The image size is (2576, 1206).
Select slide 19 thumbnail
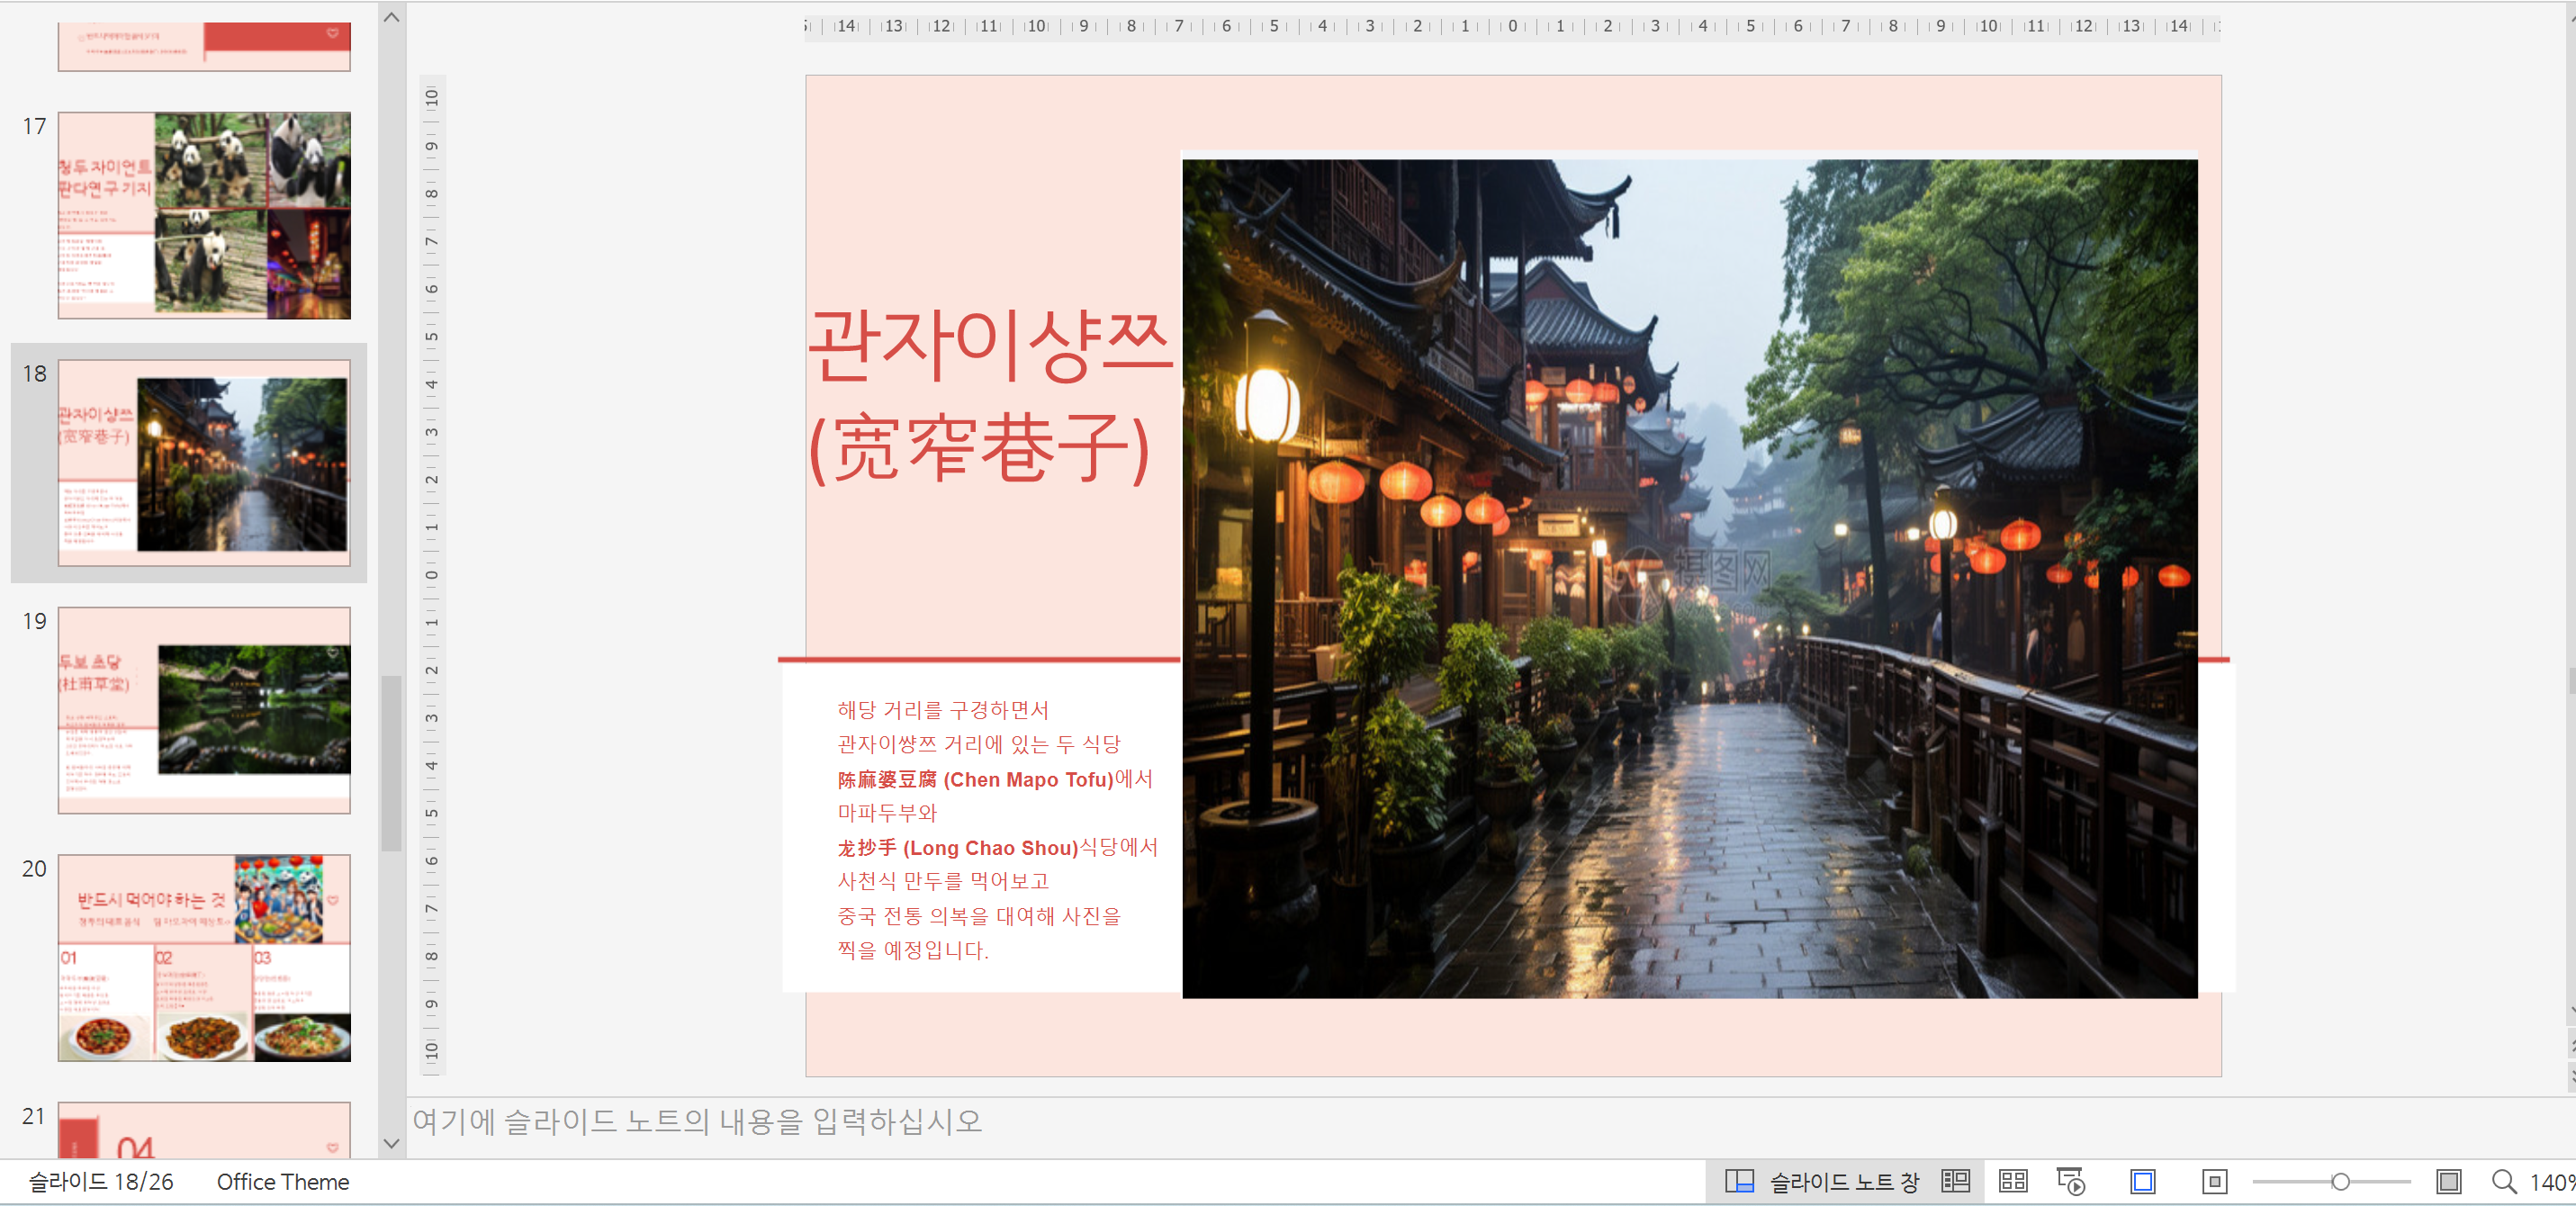coord(204,710)
